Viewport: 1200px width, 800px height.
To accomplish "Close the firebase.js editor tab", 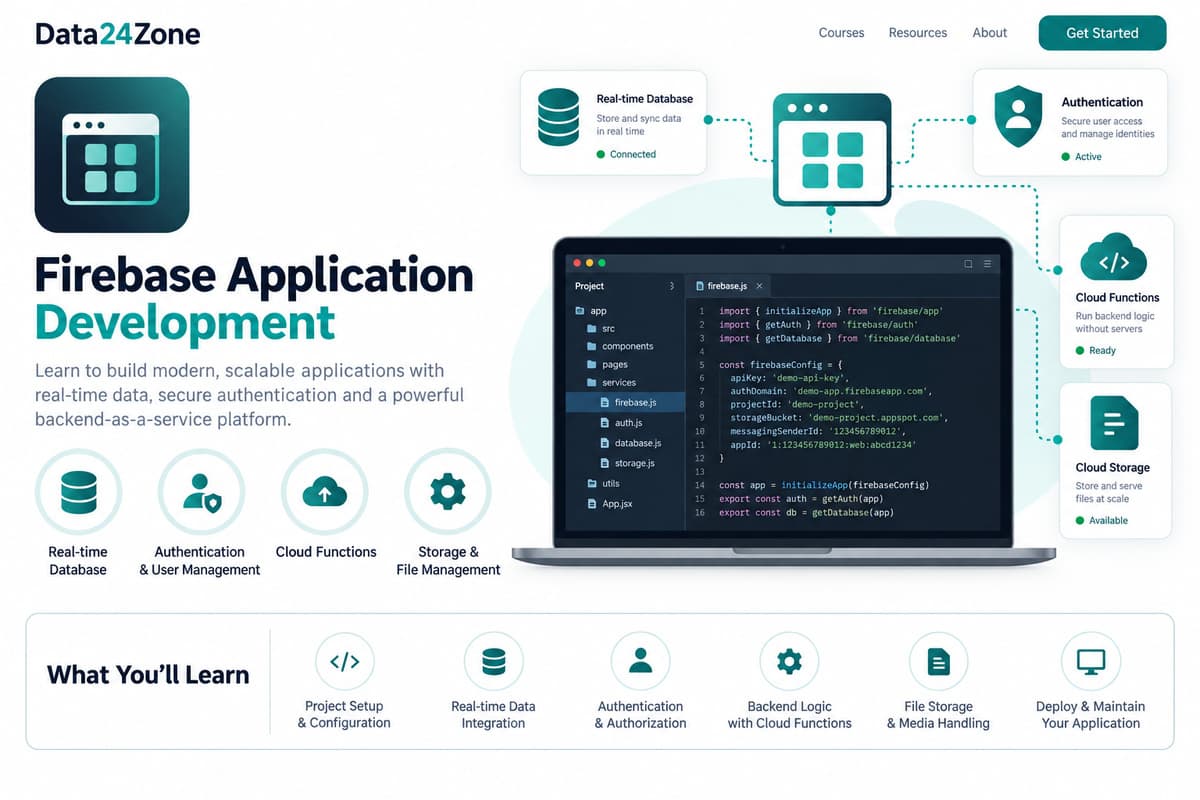I will pyautogui.click(x=759, y=286).
